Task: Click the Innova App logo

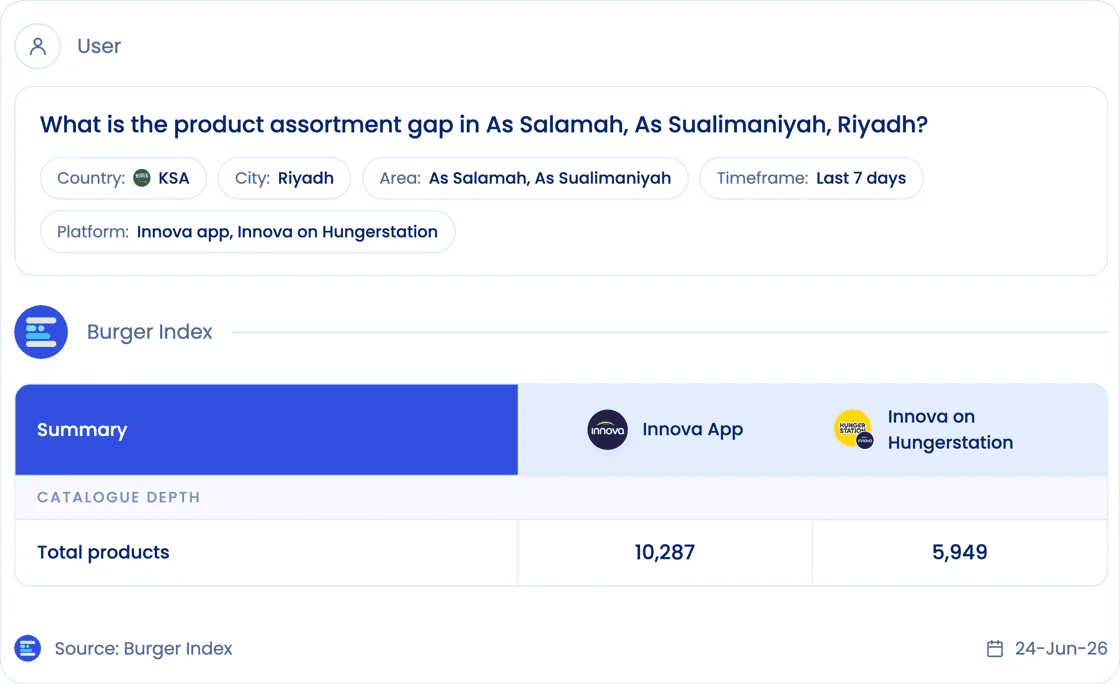Action: (607, 430)
